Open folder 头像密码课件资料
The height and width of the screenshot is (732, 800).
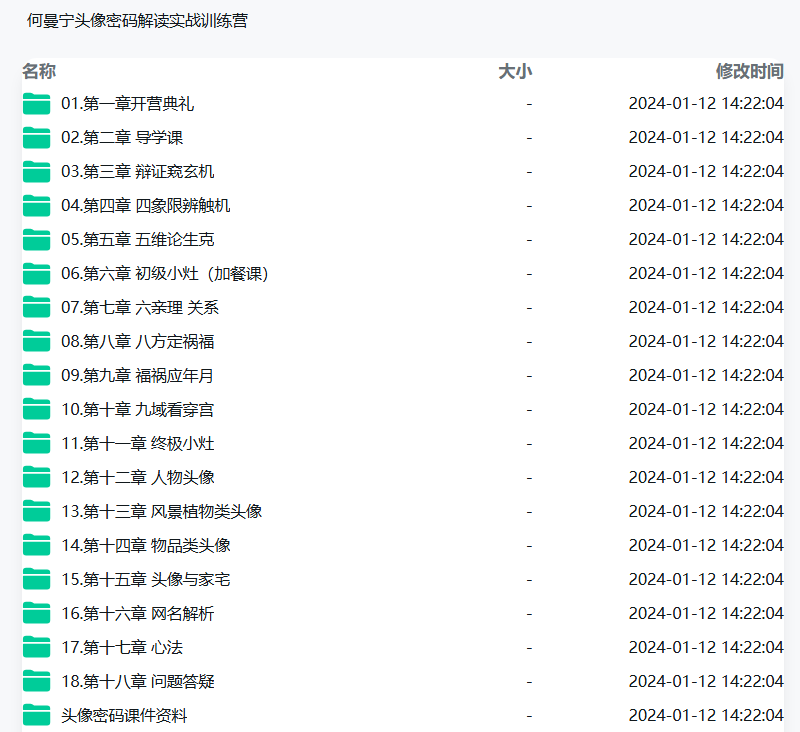pyautogui.click(x=124, y=715)
